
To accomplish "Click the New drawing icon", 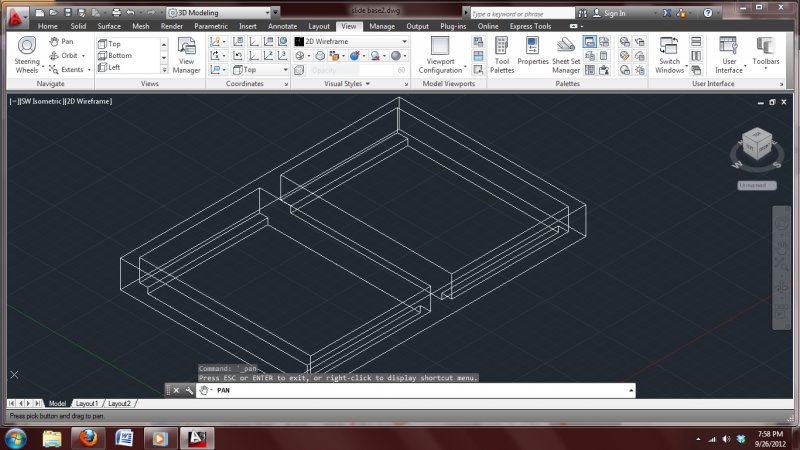I will (x=40, y=13).
